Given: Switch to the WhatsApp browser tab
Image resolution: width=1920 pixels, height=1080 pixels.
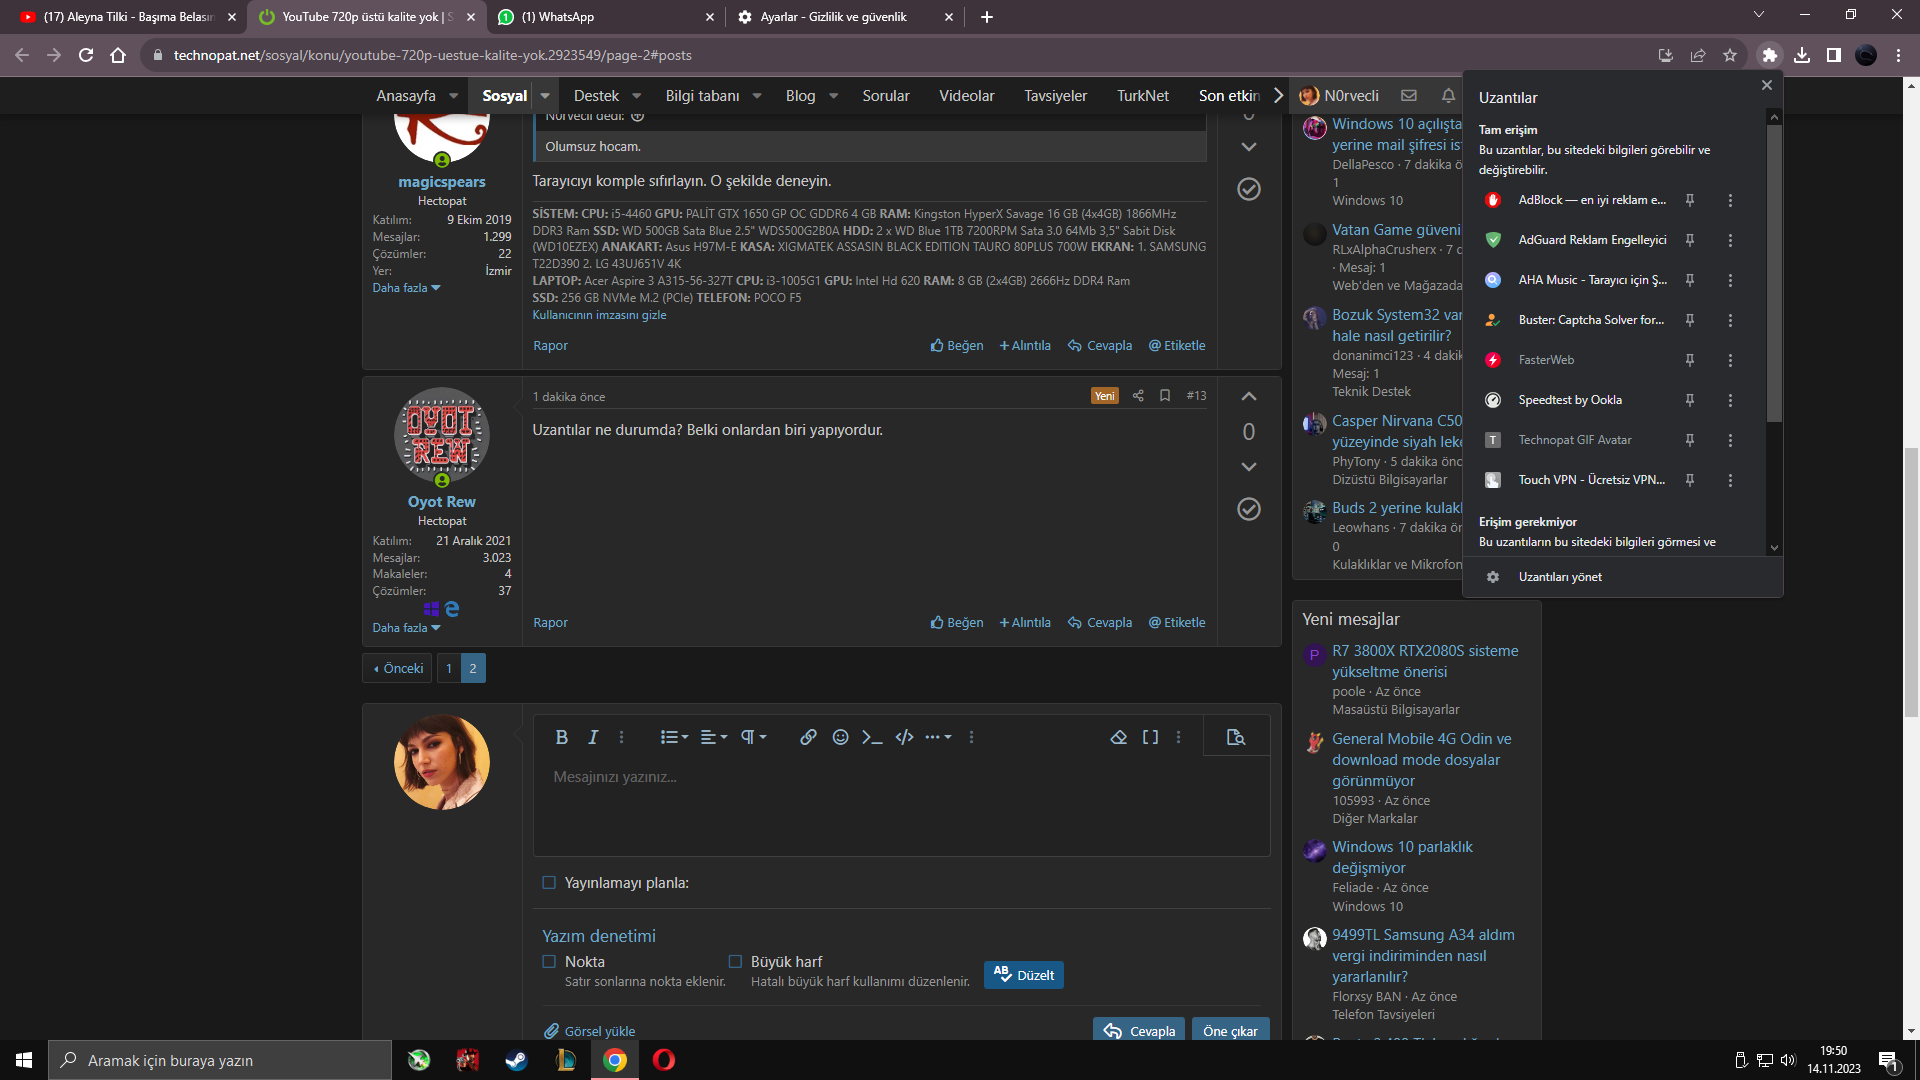Looking at the screenshot, I should click(x=560, y=17).
